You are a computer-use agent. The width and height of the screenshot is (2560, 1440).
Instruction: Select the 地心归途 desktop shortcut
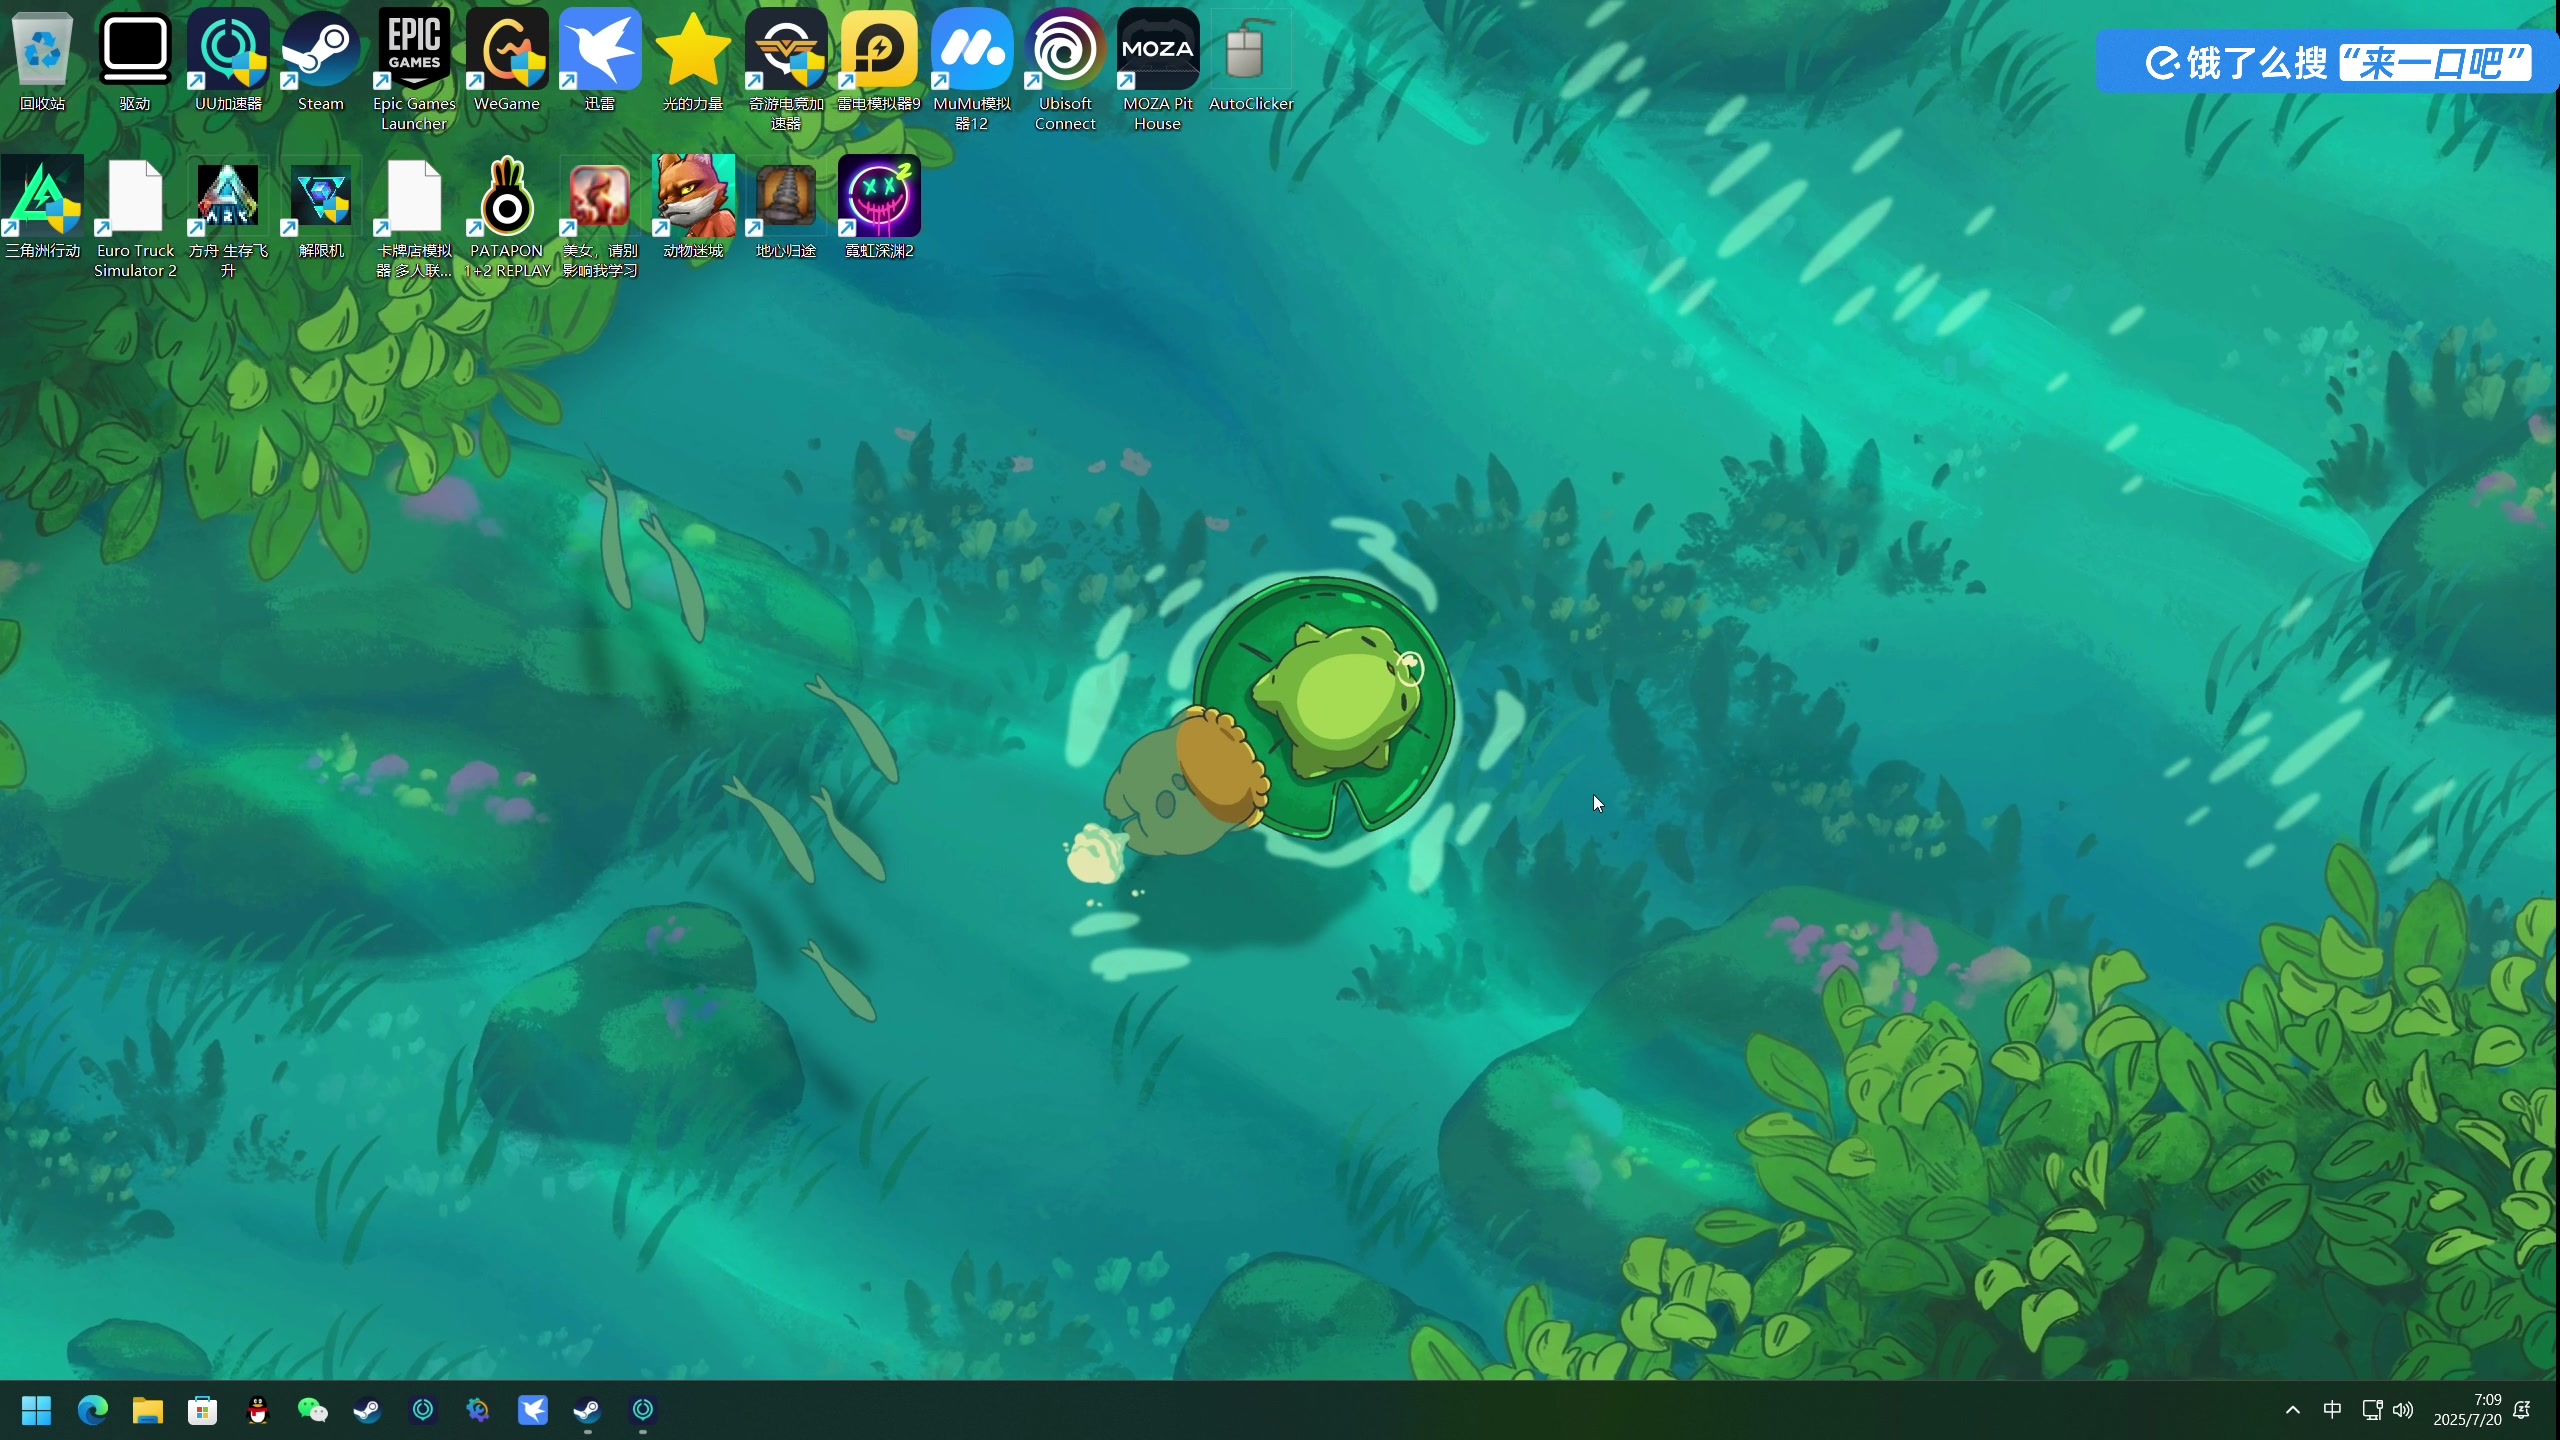786,208
